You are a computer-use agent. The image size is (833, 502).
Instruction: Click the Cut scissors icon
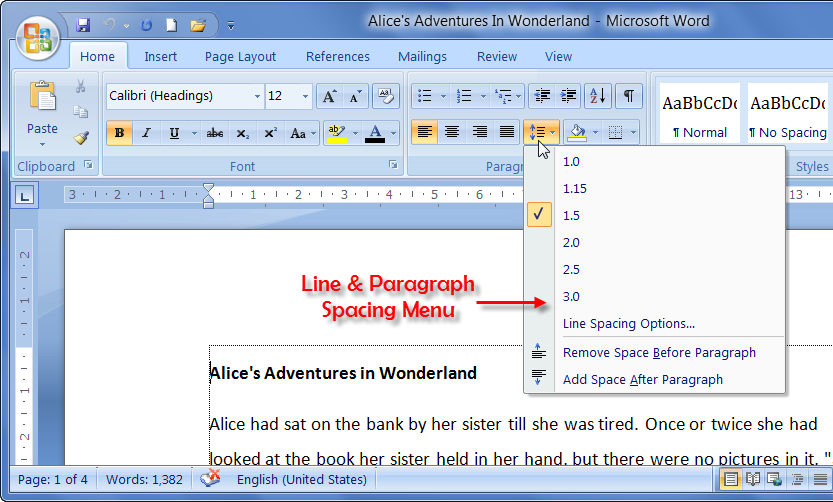[x=80, y=87]
